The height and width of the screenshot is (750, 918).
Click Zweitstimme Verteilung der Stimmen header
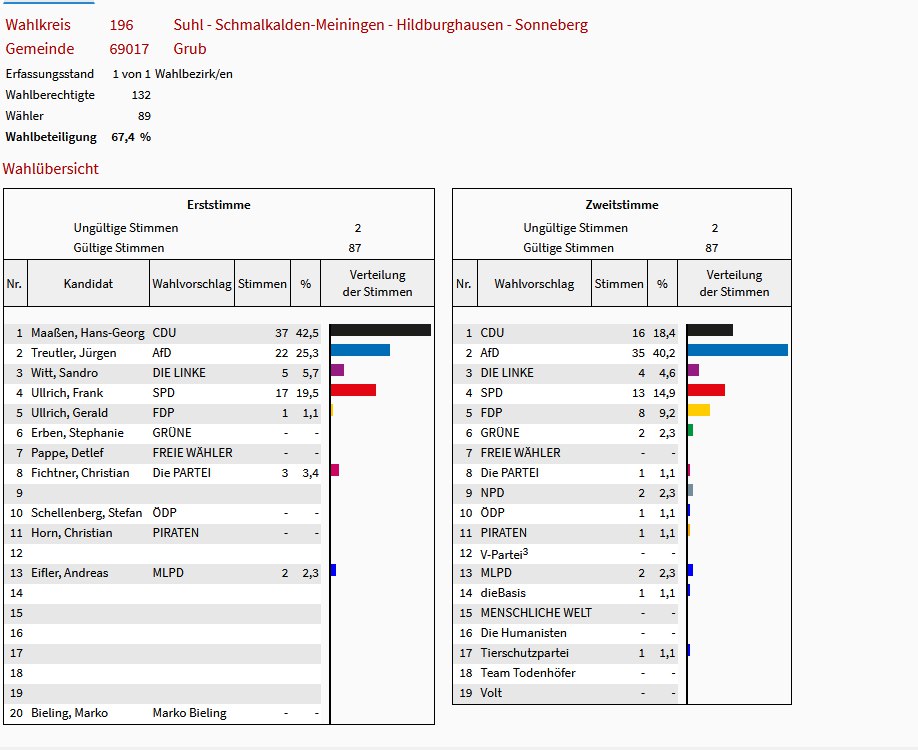pyautogui.click(x=734, y=283)
